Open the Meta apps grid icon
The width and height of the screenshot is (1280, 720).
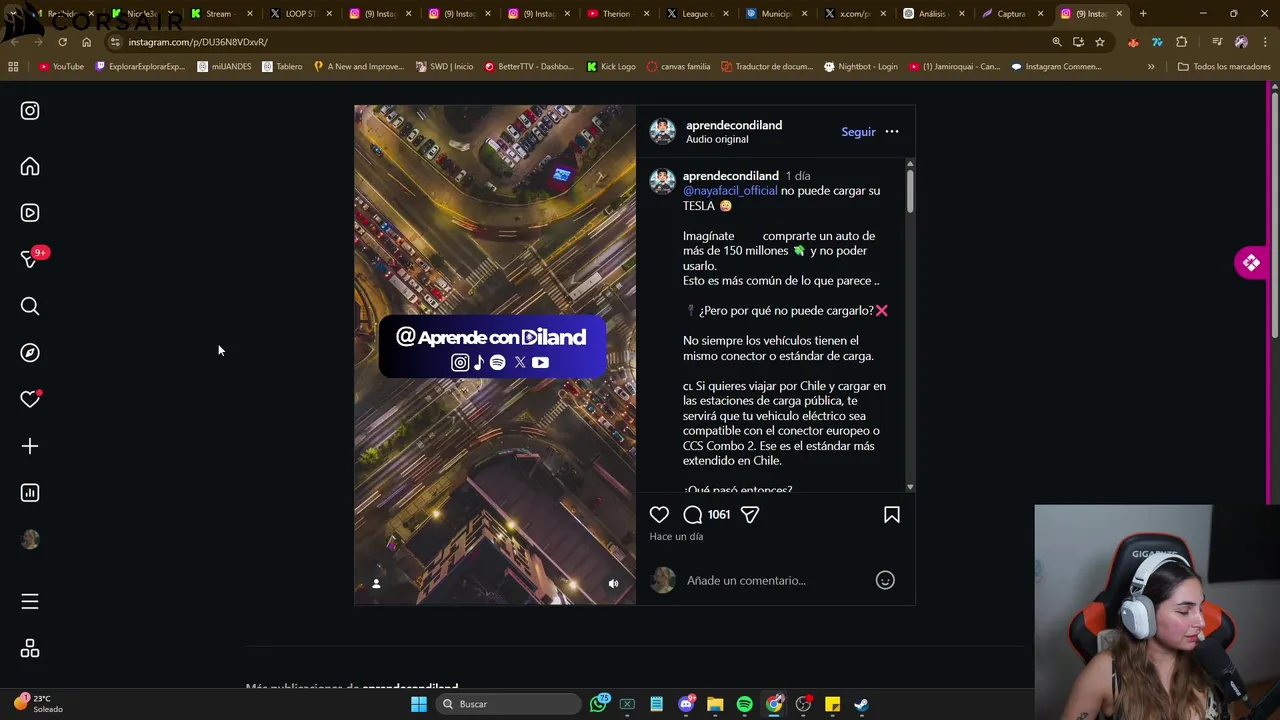(30, 649)
